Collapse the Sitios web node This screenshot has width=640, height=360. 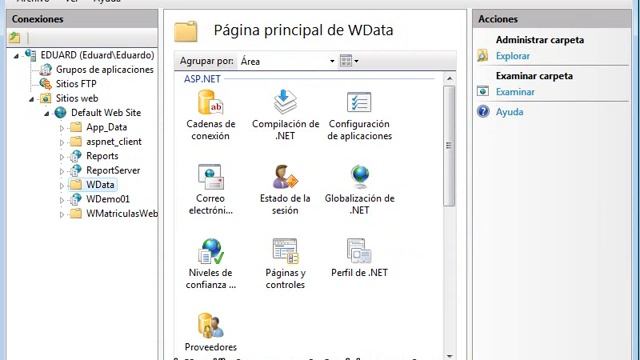click(x=31, y=99)
